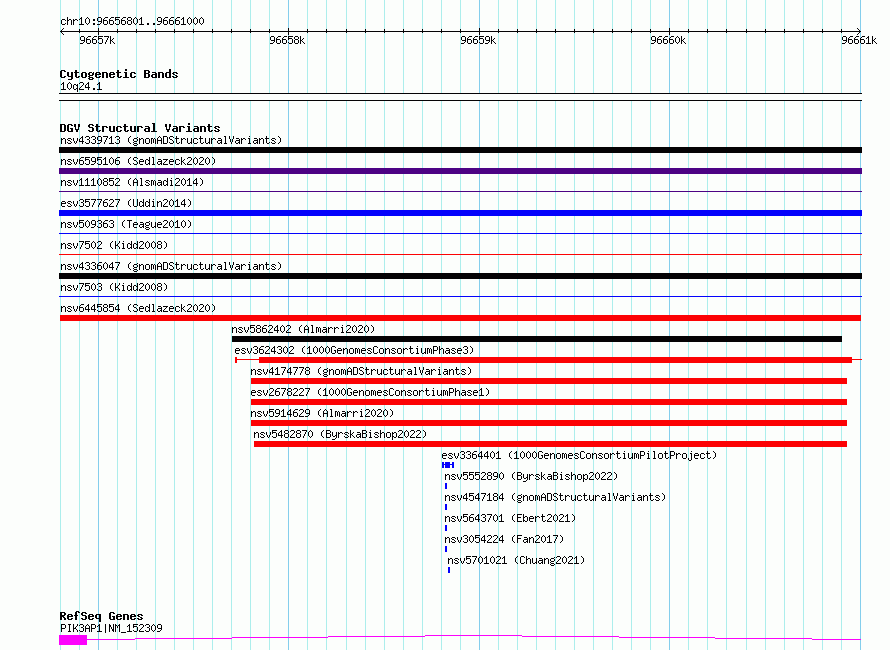This screenshot has width=890, height=650.
Task: Click the red bar under esv2678227
Action: click(x=548, y=402)
